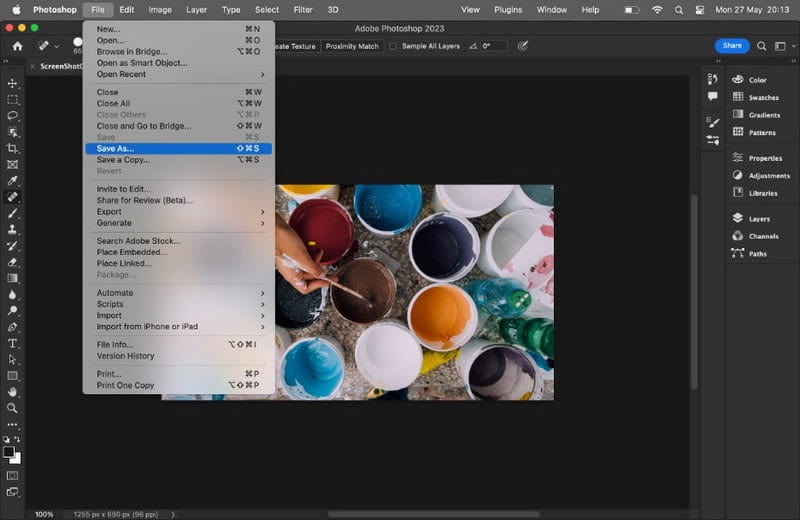Screen dimensions: 800x520
Task: Select the Spot Healing Brush tool
Action: tap(12, 197)
